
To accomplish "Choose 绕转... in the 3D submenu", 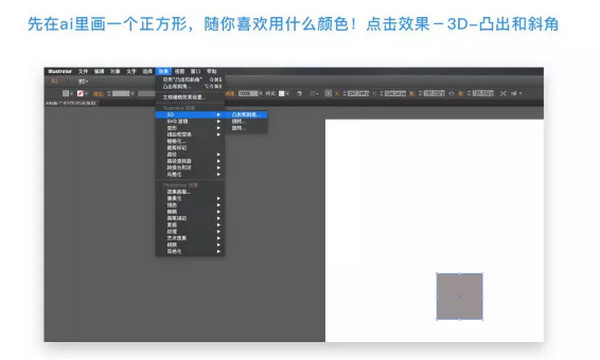I will point(246,121).
